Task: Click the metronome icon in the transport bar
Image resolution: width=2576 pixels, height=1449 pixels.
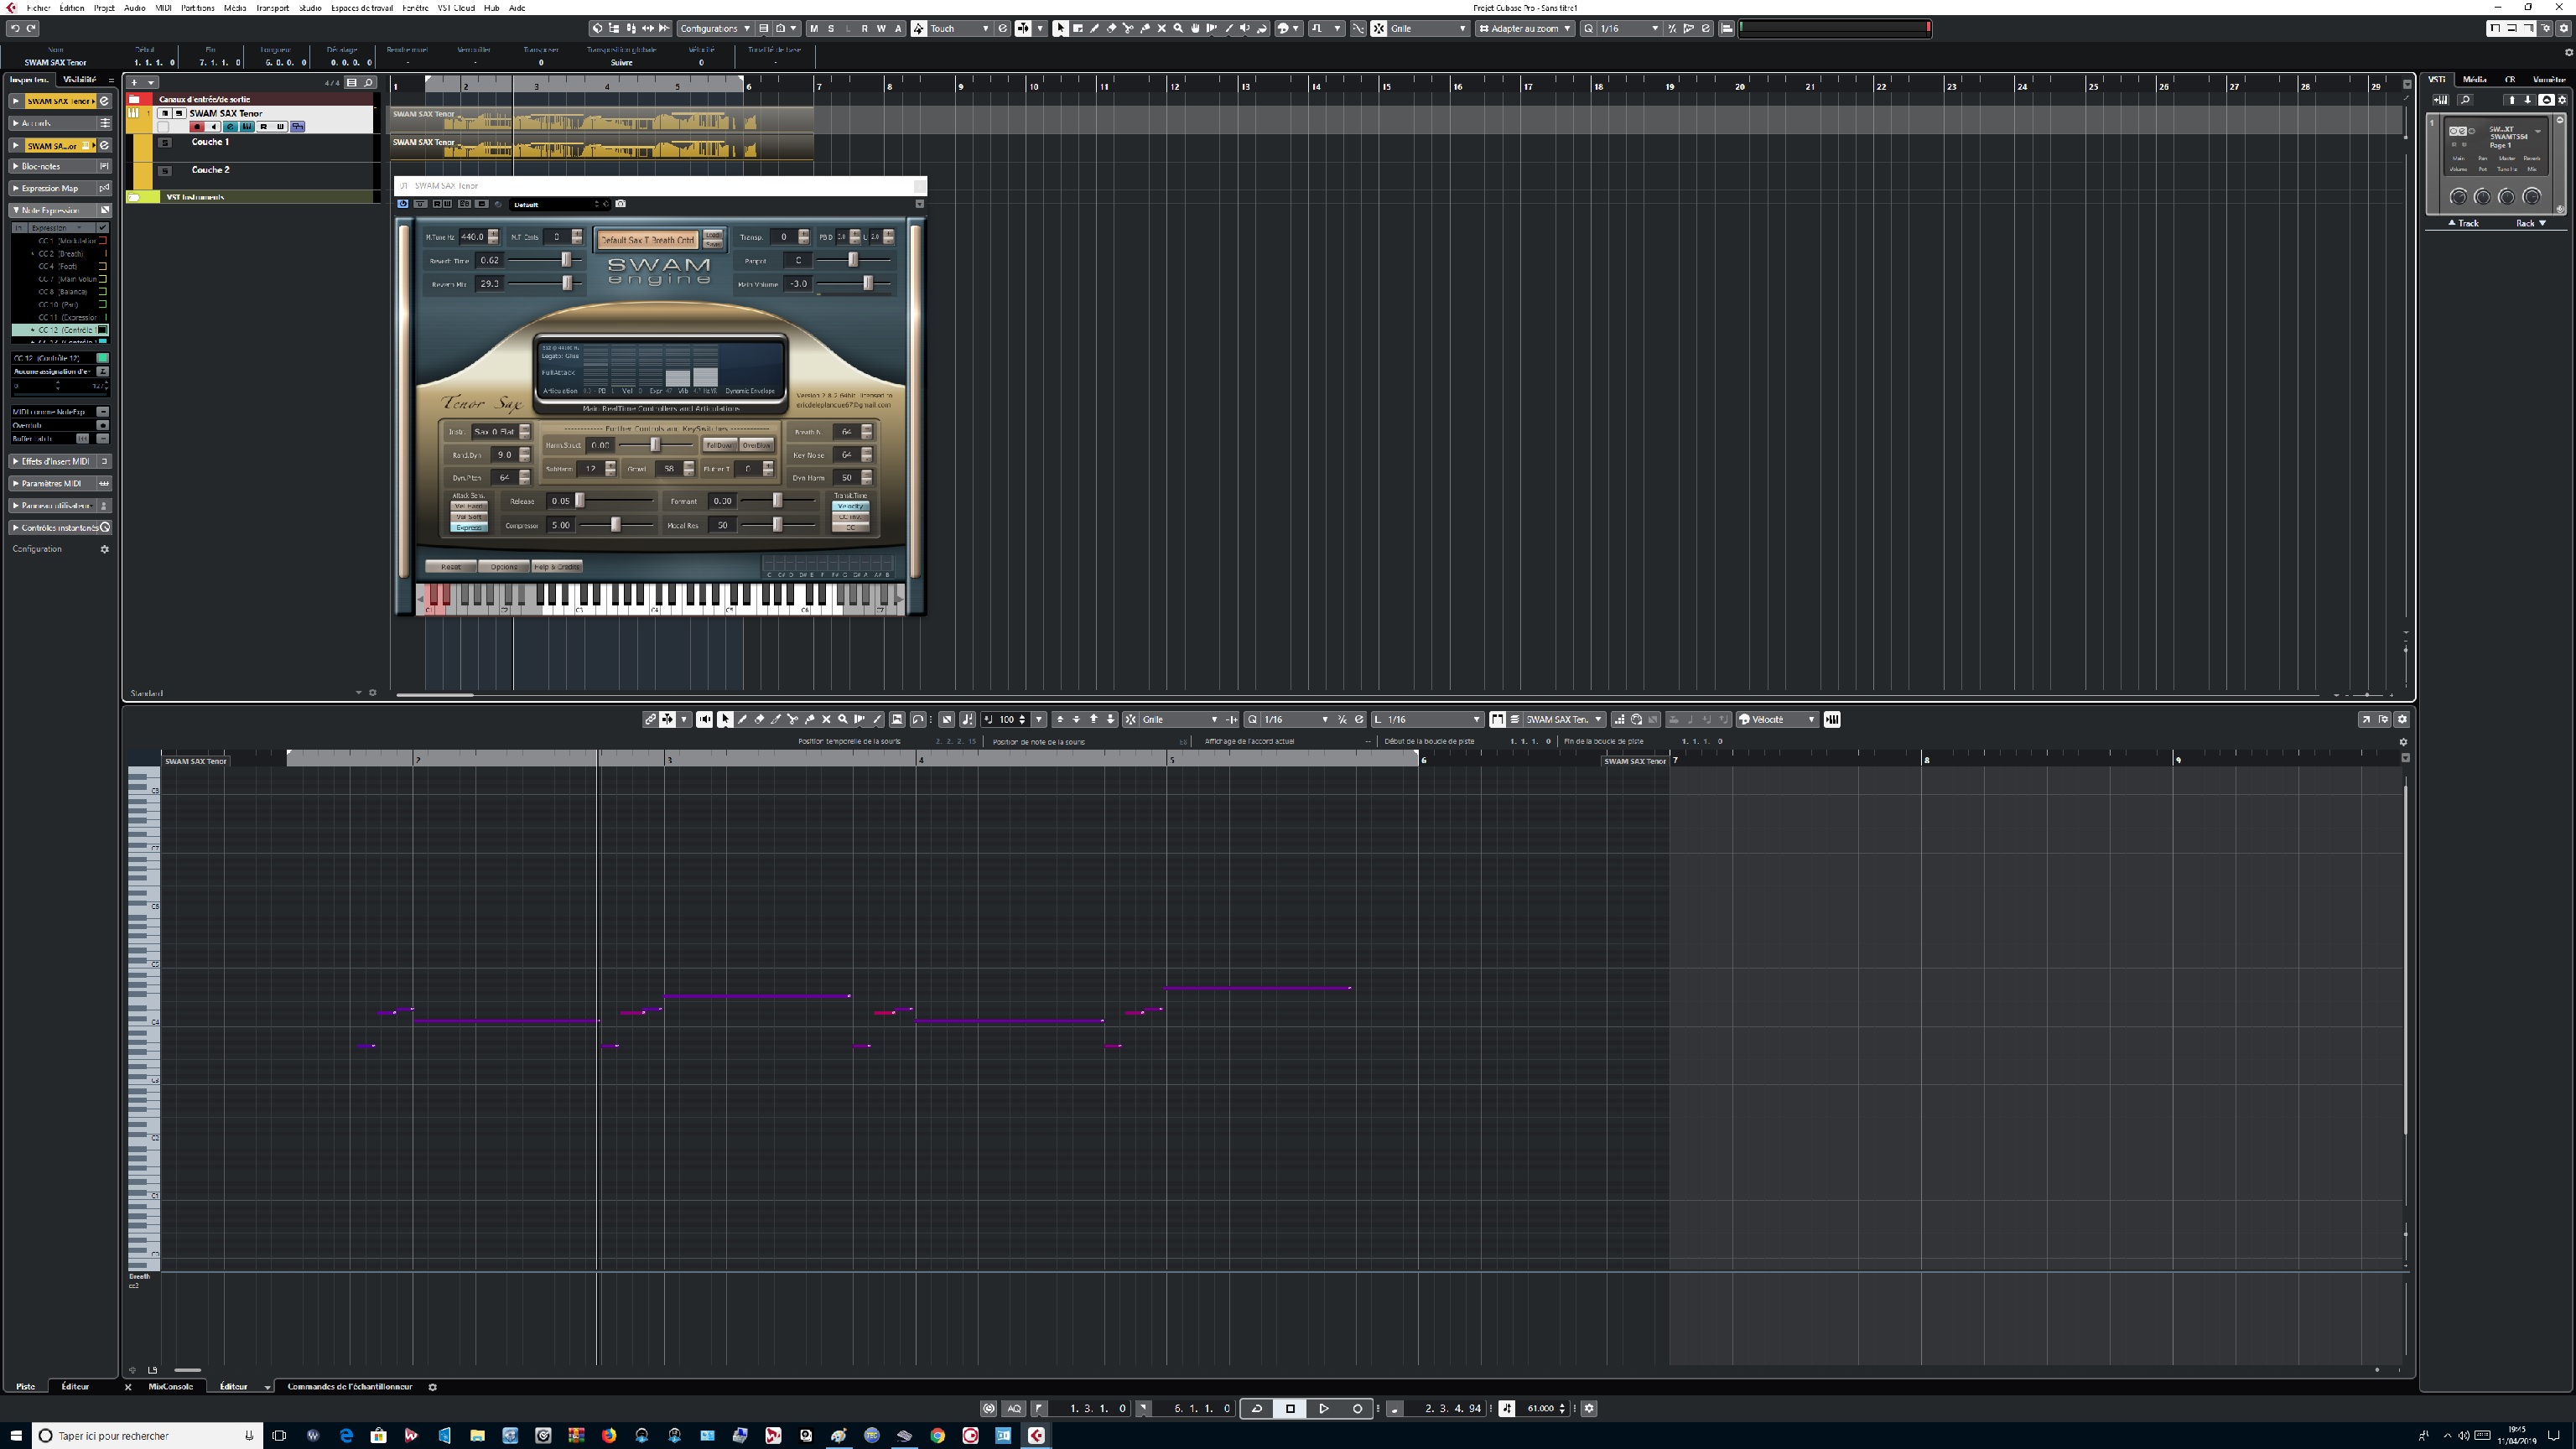Action: (988, 1409)
